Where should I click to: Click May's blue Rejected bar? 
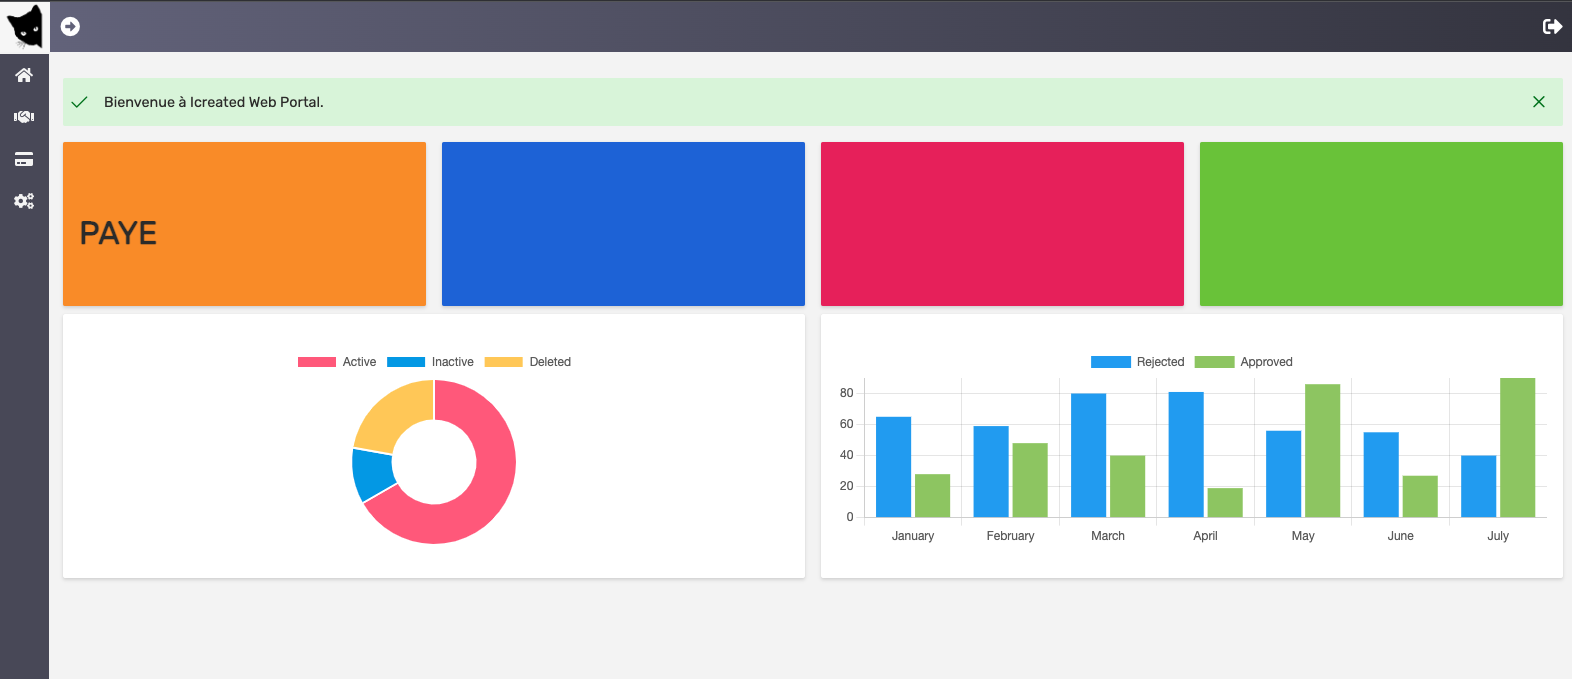point(1283,474)
